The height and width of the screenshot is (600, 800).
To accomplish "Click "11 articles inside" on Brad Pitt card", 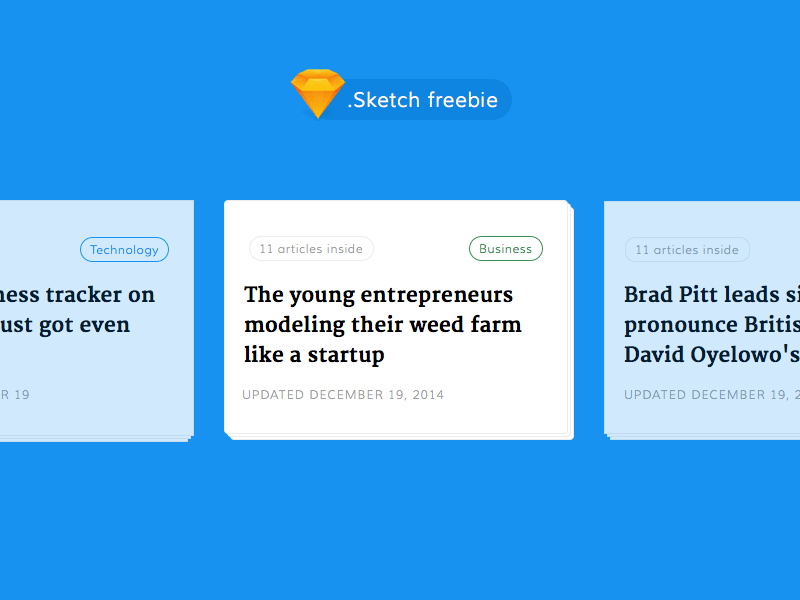I will point(687,249).
